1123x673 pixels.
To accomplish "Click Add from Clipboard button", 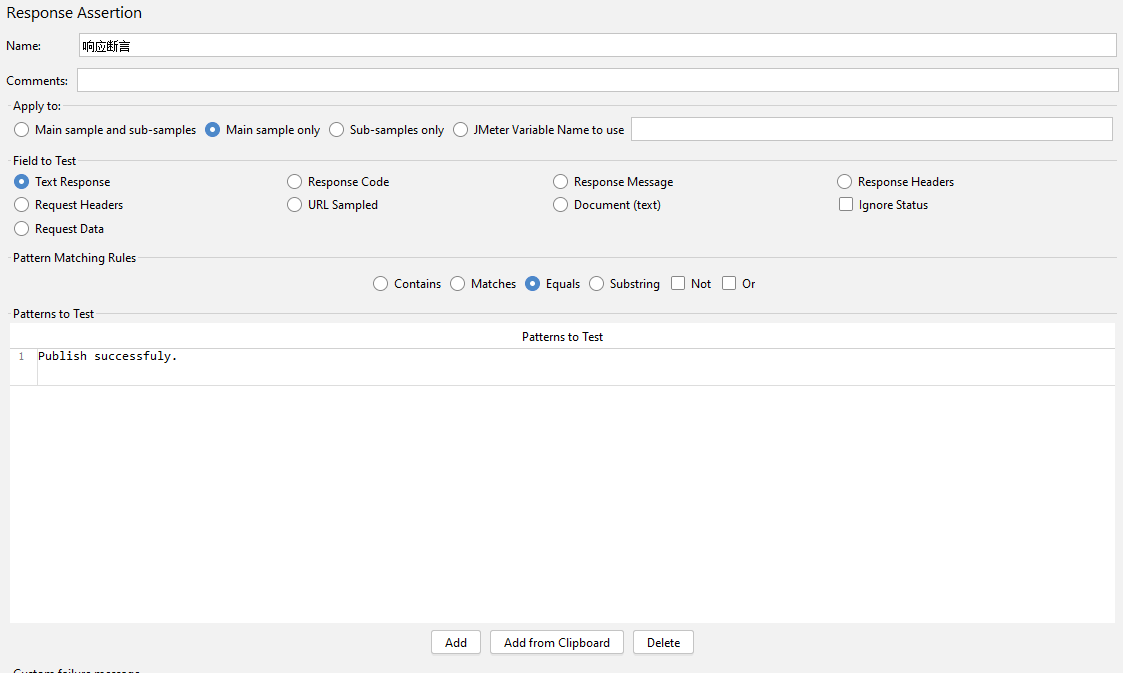I will tap(556, 642).
